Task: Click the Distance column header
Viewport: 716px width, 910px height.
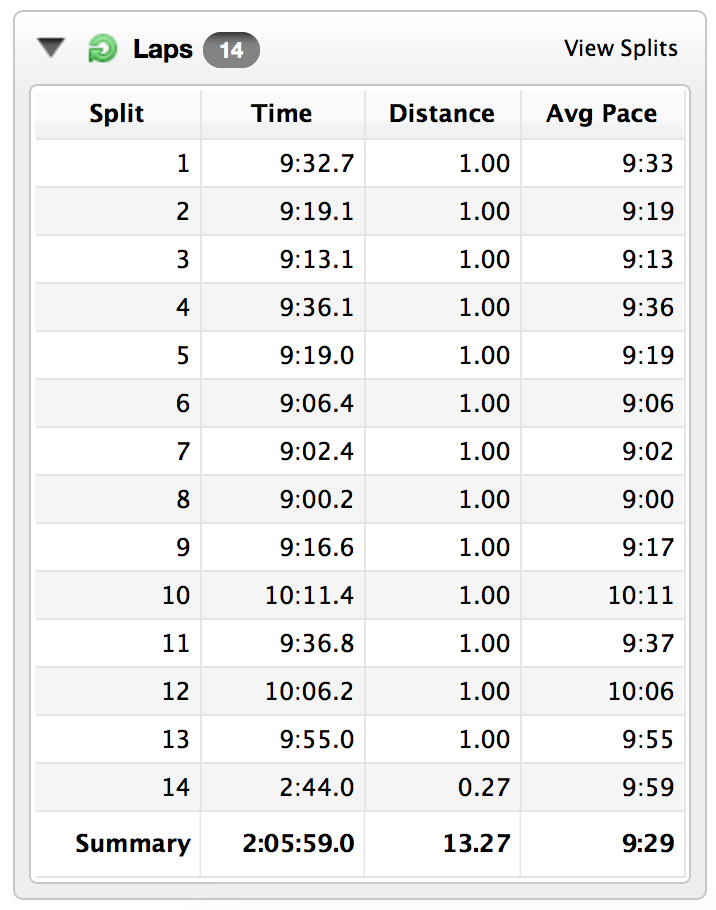Action: (x=442, y=114)
